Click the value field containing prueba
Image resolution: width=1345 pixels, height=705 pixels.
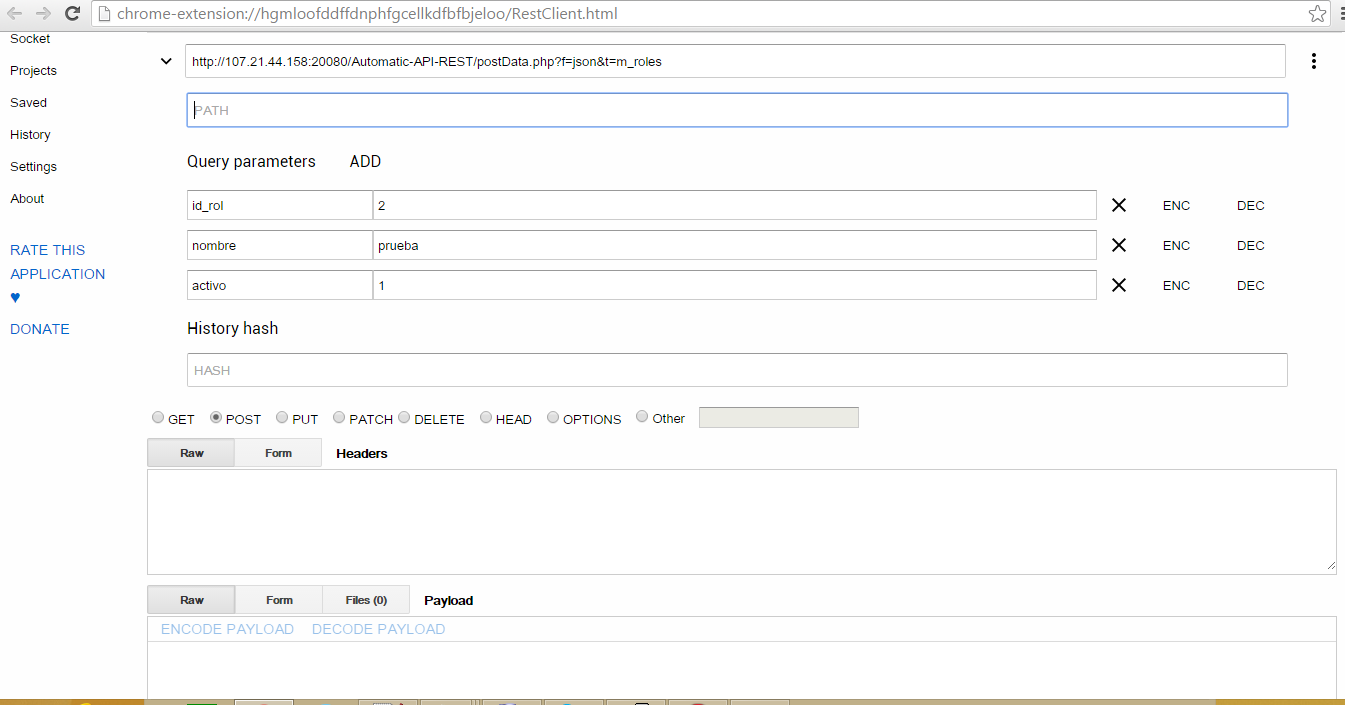click(735, 245)
